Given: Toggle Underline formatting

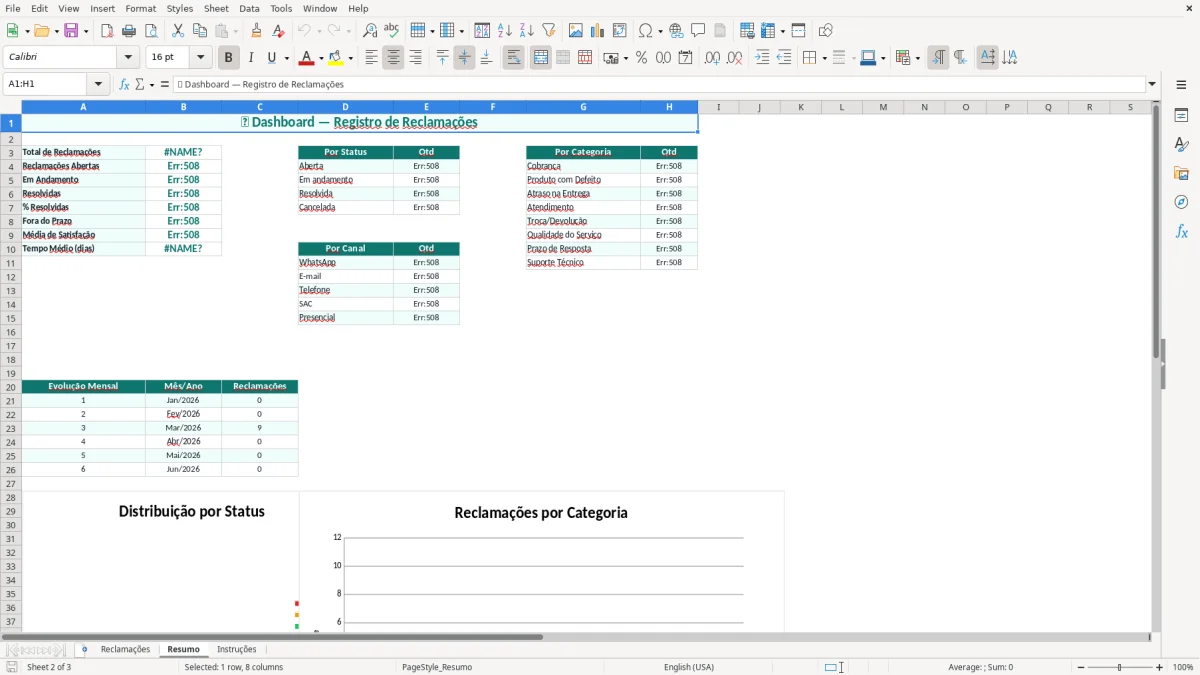Looking at the screenshot, I should pos(272,58).
